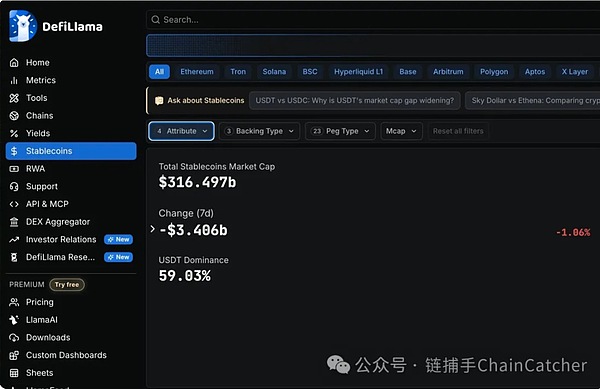Click the $316.497b market cap value
This screenshot has width=600, height=389.
point(197,182)
